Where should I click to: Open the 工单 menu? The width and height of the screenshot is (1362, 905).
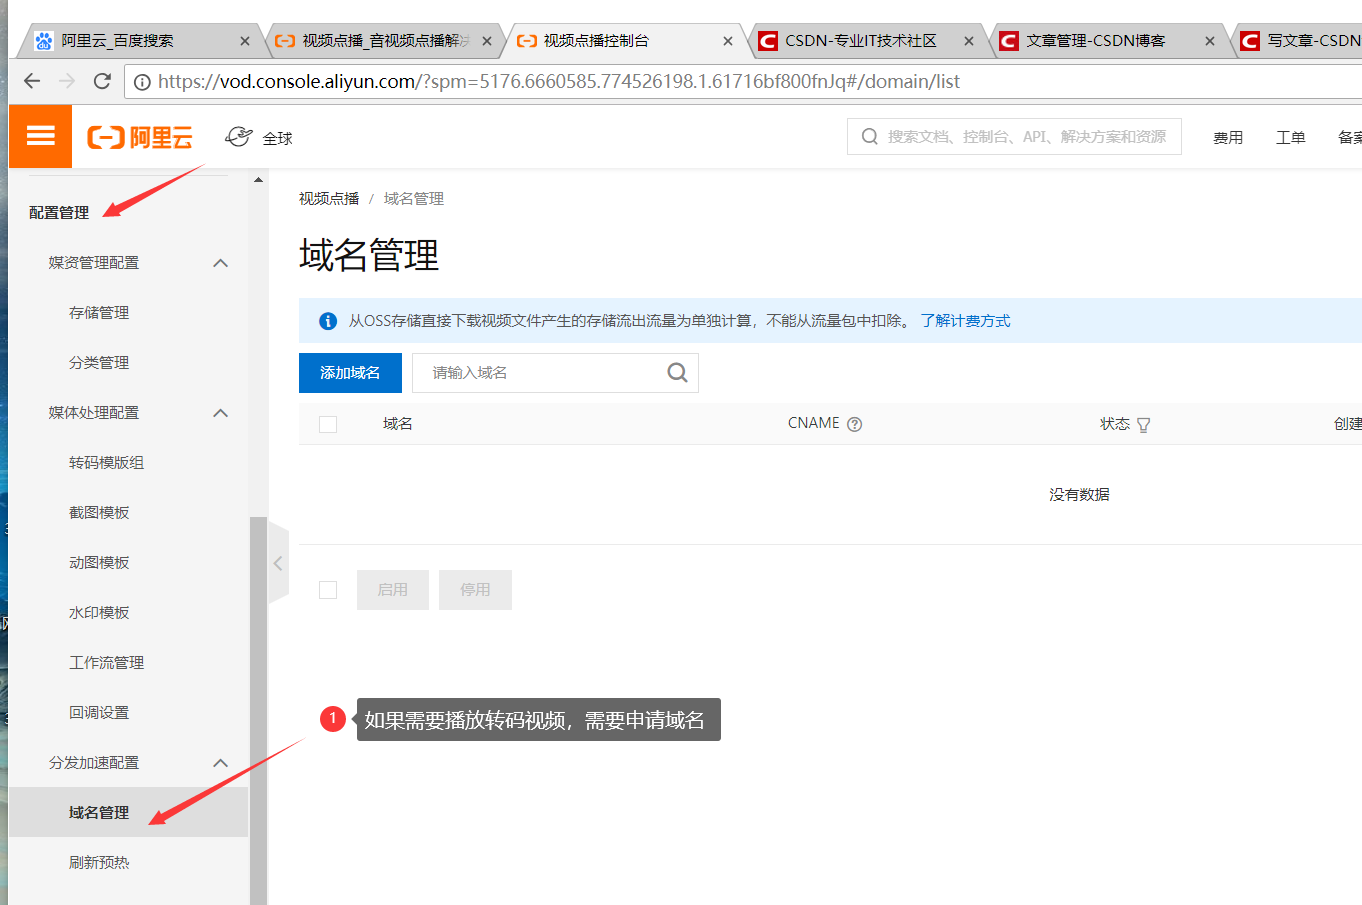[1290, 136]
